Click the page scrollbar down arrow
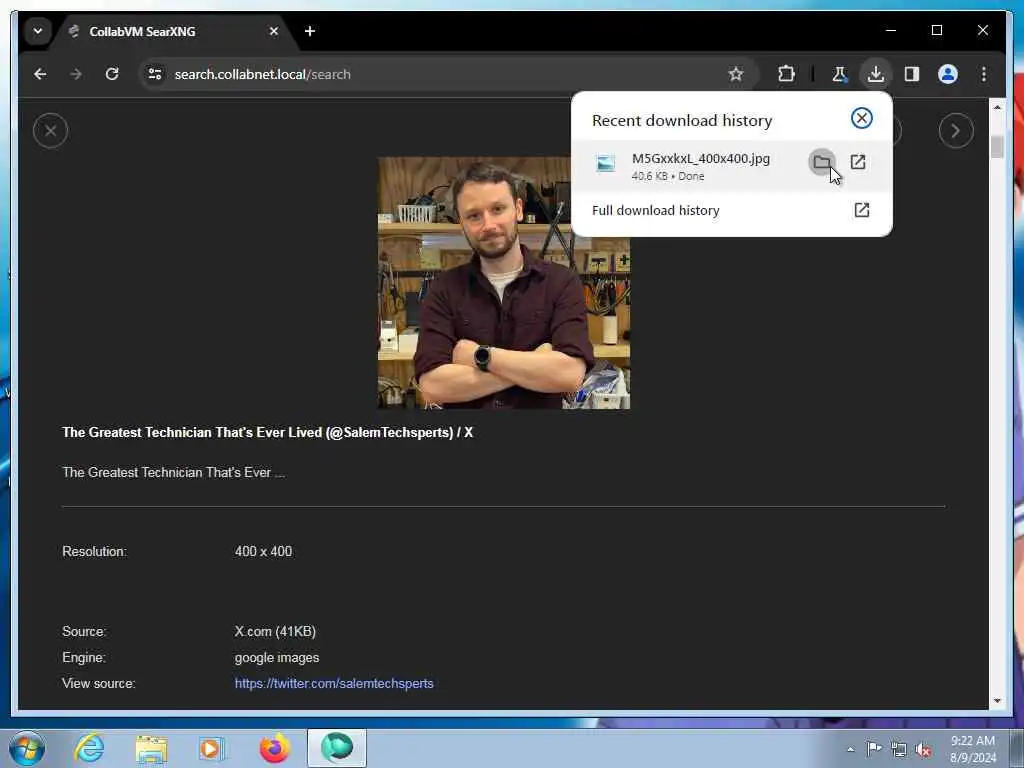1024x768 pixels. tap(997, 701)
